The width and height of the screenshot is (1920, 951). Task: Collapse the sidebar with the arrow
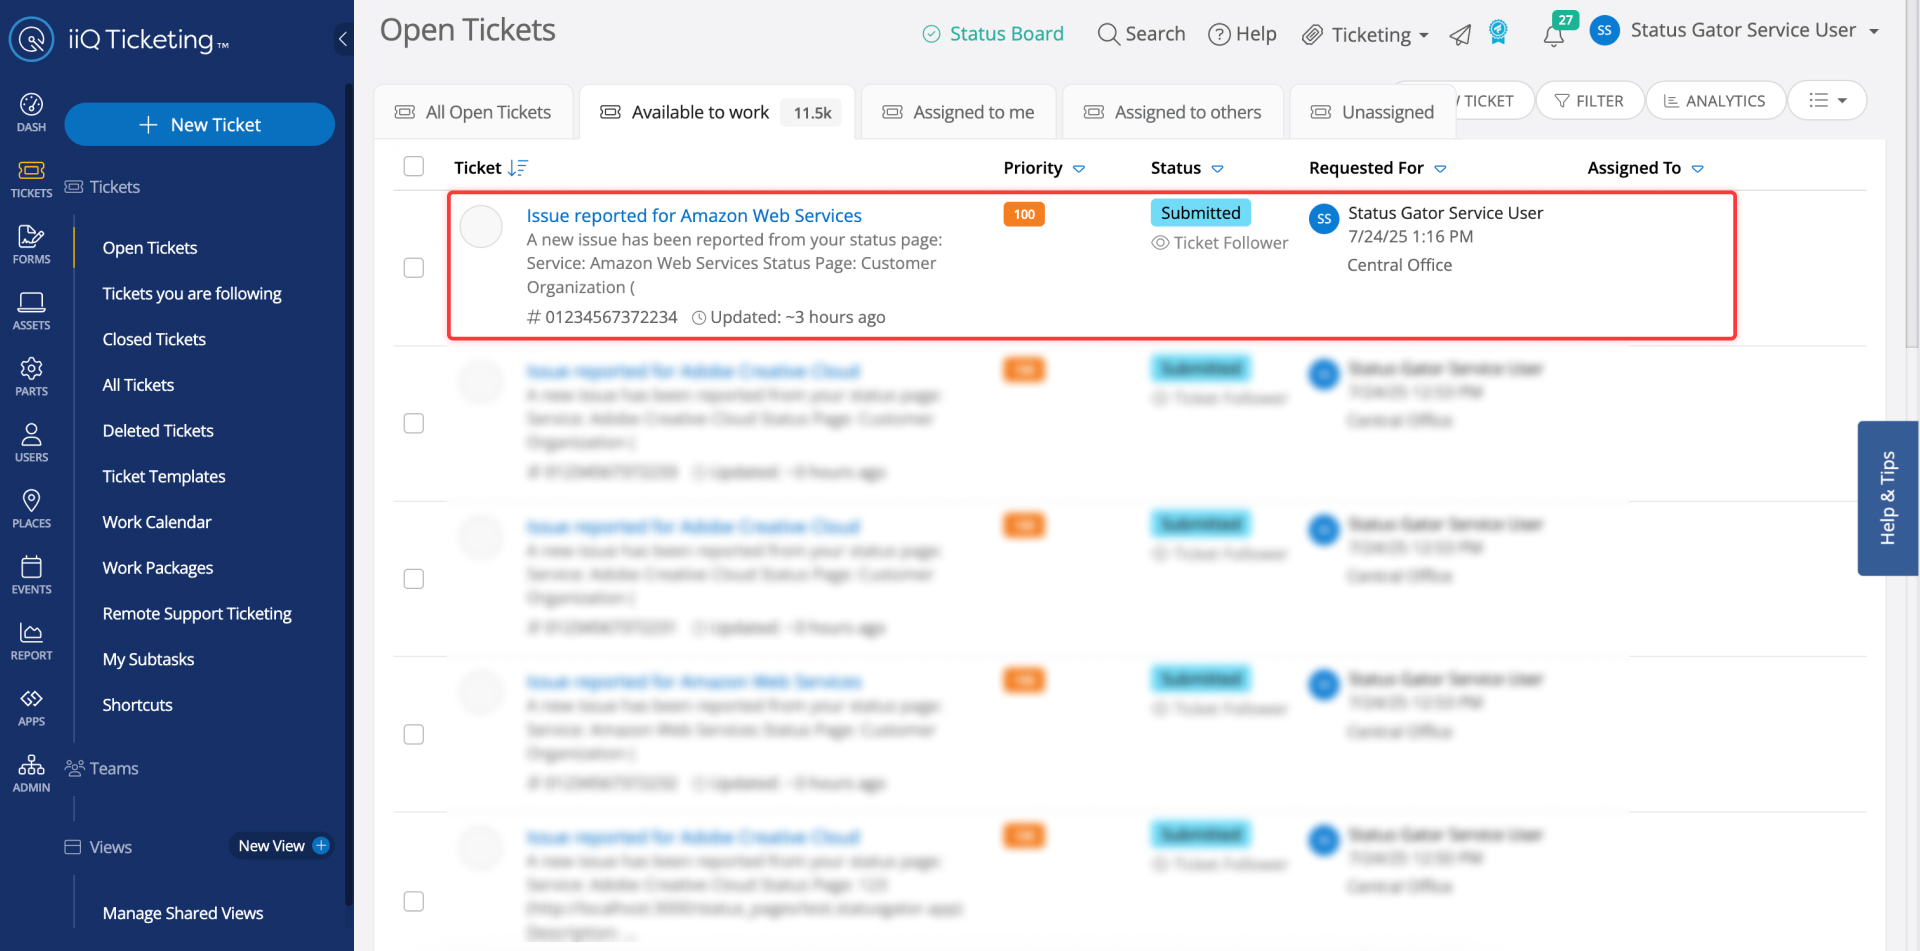(343, 39)
